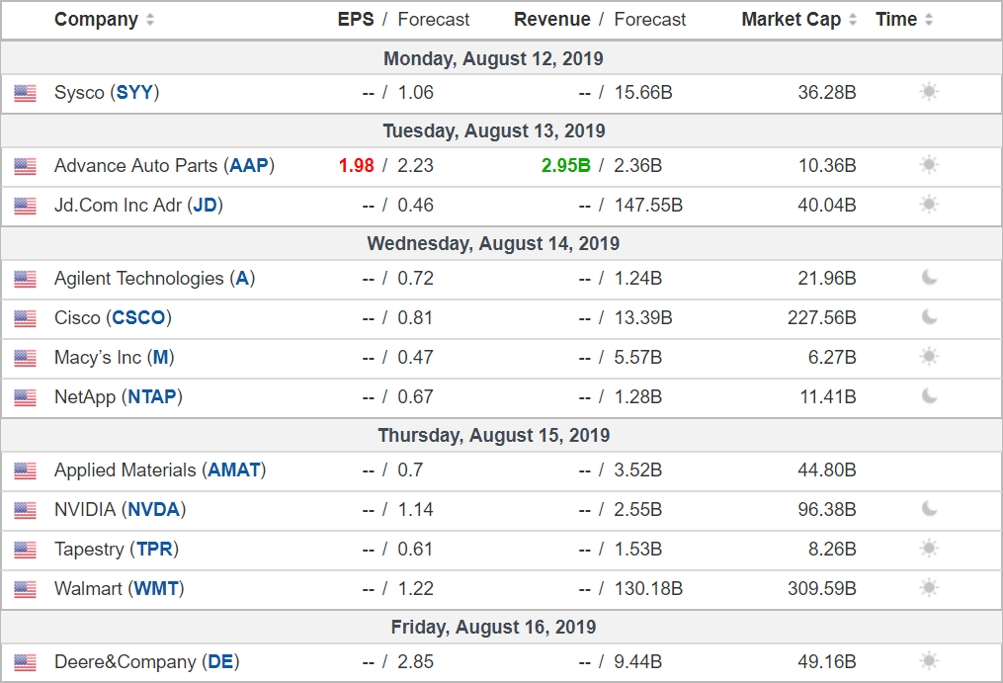Click the EPS column header
Image resolution: width=1003 pixels, height=683 pixels.
click(356, 20)
